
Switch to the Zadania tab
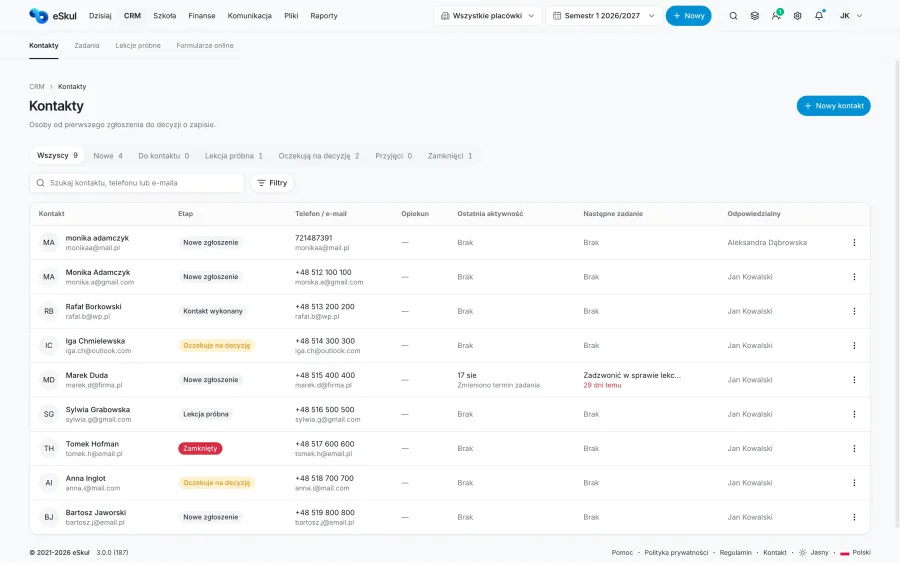tap(87, 45)
